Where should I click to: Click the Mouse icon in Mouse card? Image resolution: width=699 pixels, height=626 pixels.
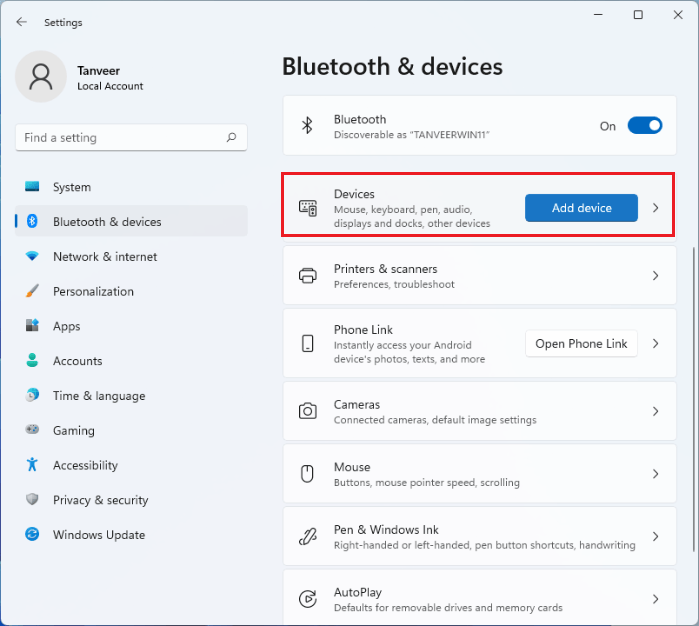(307, 474)
